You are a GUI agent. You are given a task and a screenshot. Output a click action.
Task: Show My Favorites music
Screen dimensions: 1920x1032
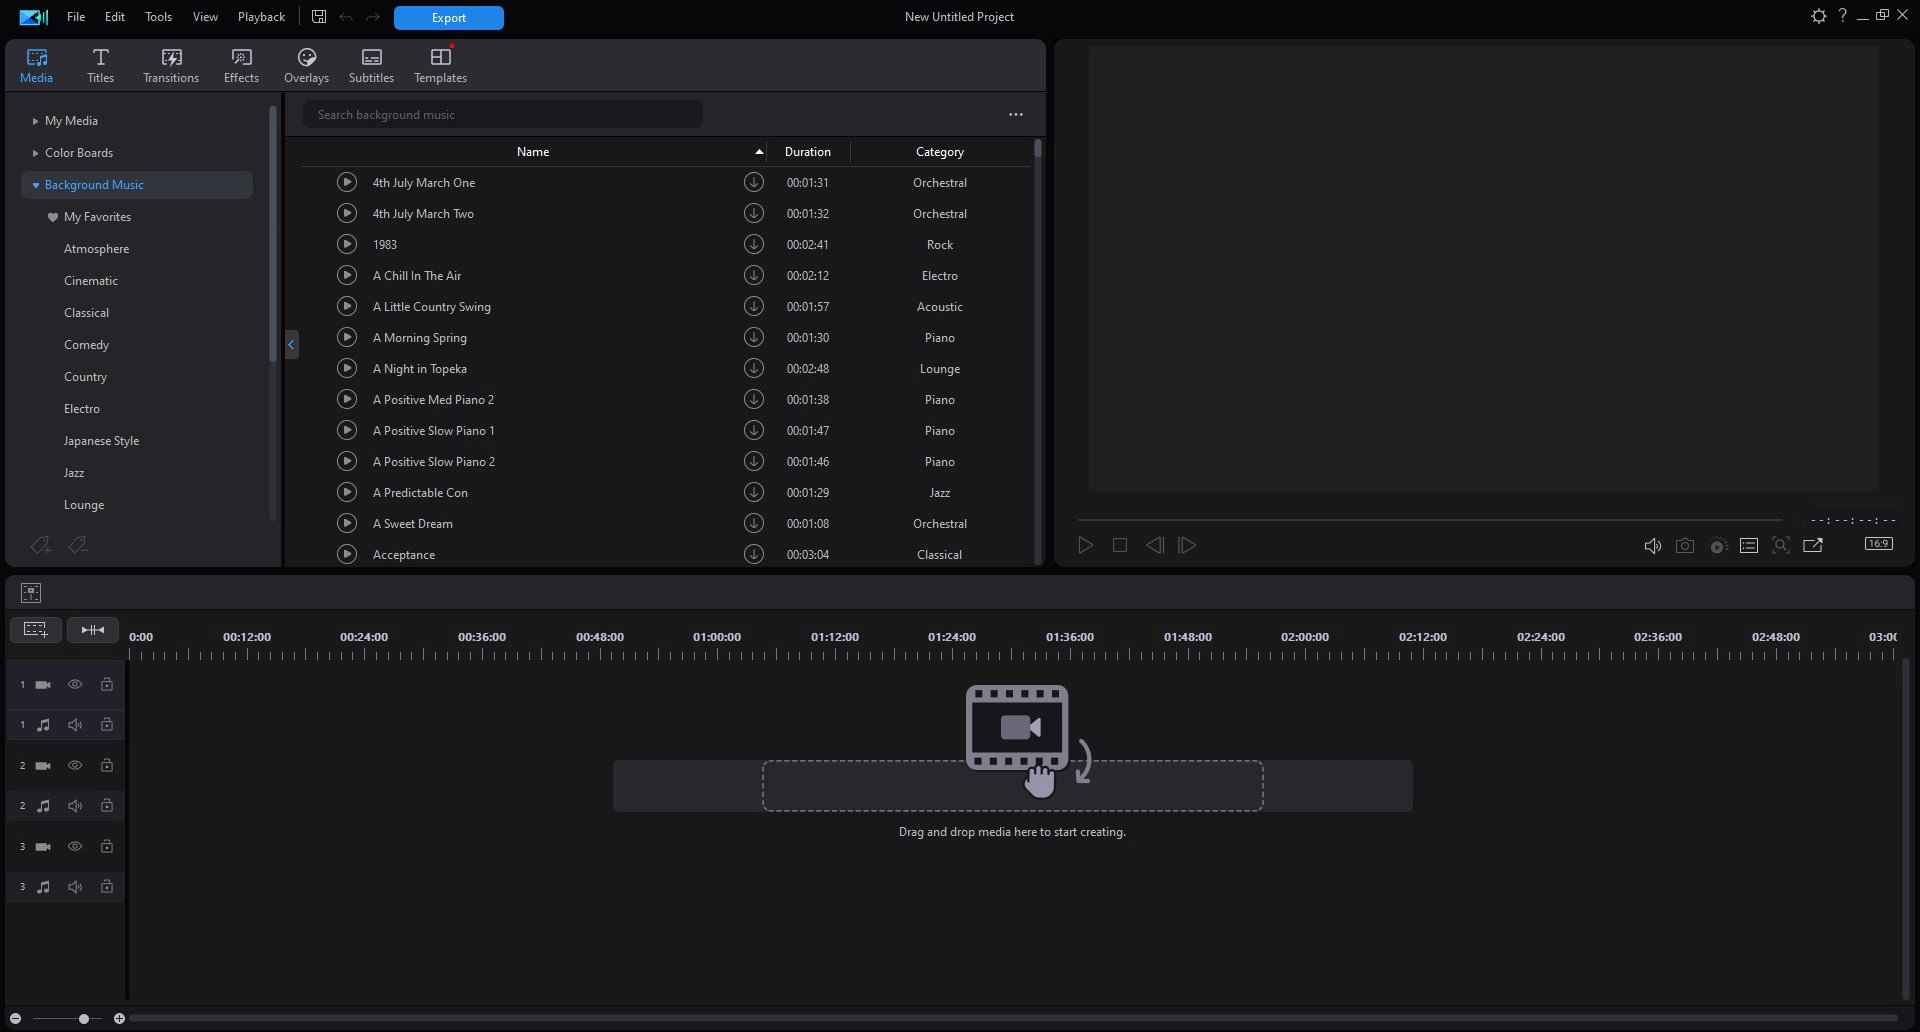click(x=97, y=217)
